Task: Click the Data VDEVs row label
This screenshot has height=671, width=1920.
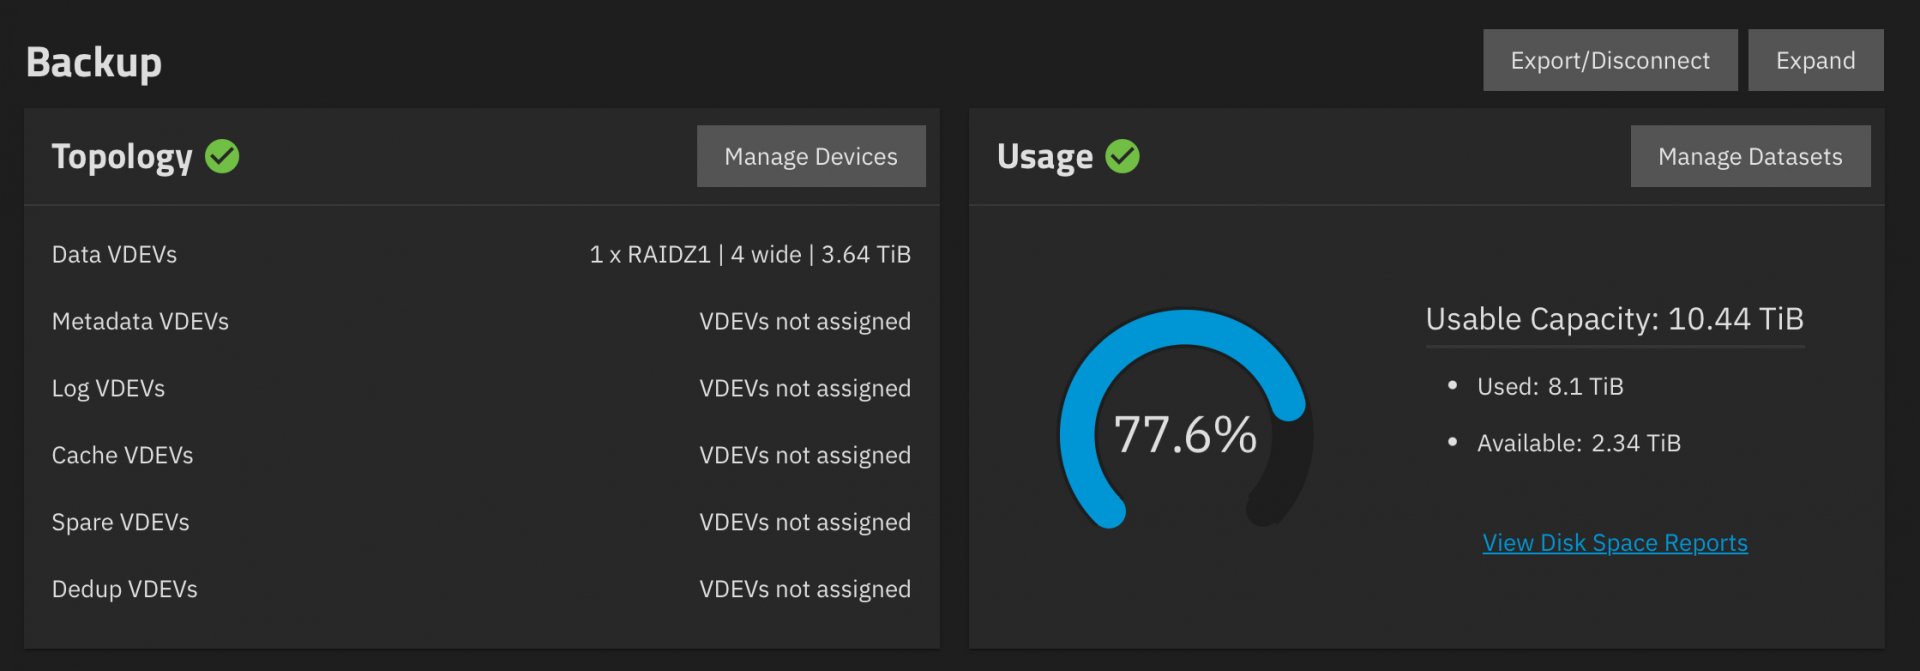Action: [114, 254]
